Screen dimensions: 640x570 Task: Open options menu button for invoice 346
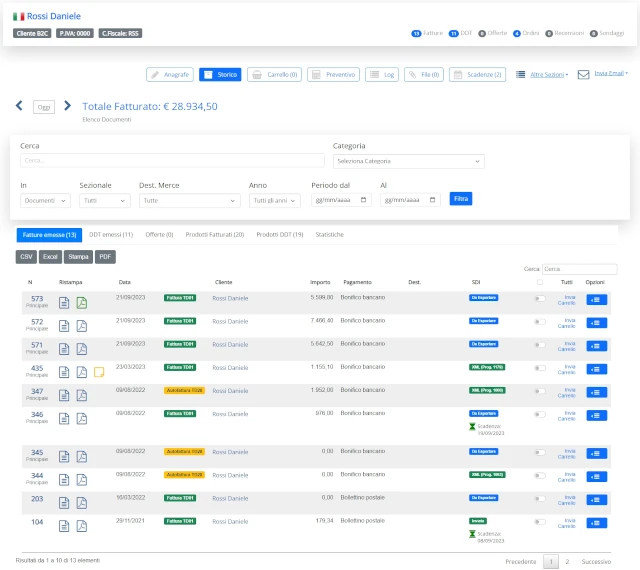[x=596, y=416]
